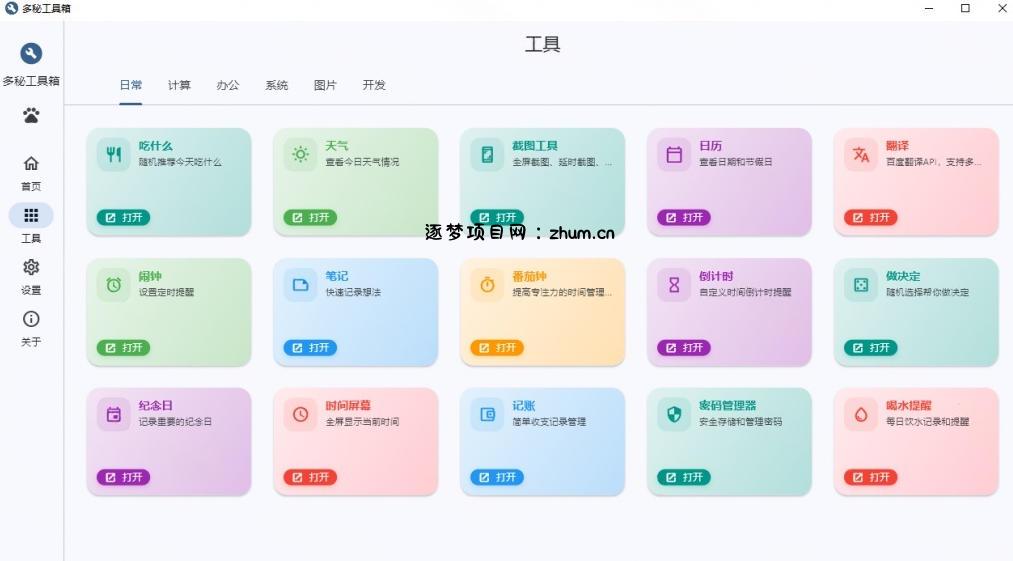1013x561 pixels.
Task: Open the 闹钟 tool with 打开 button
Action: coord(123,348)
